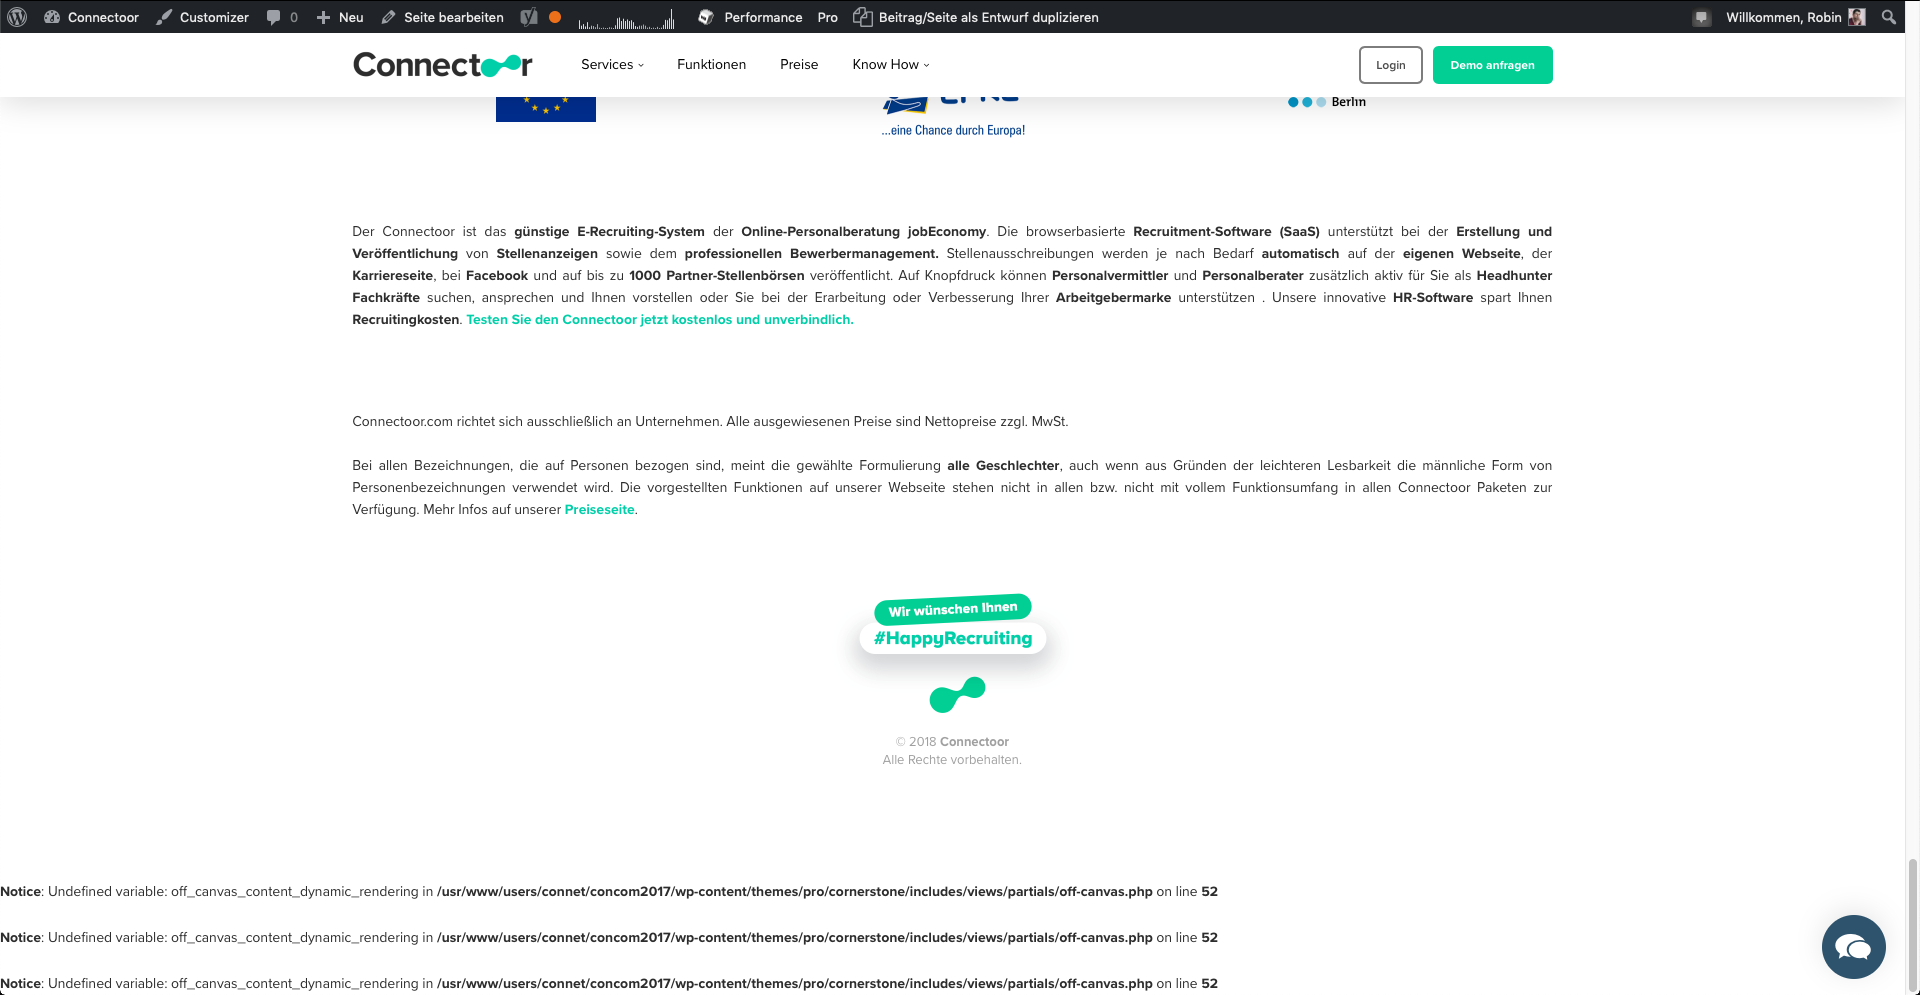Click the admin bar search magnifier icon

tap(1888, 17)
